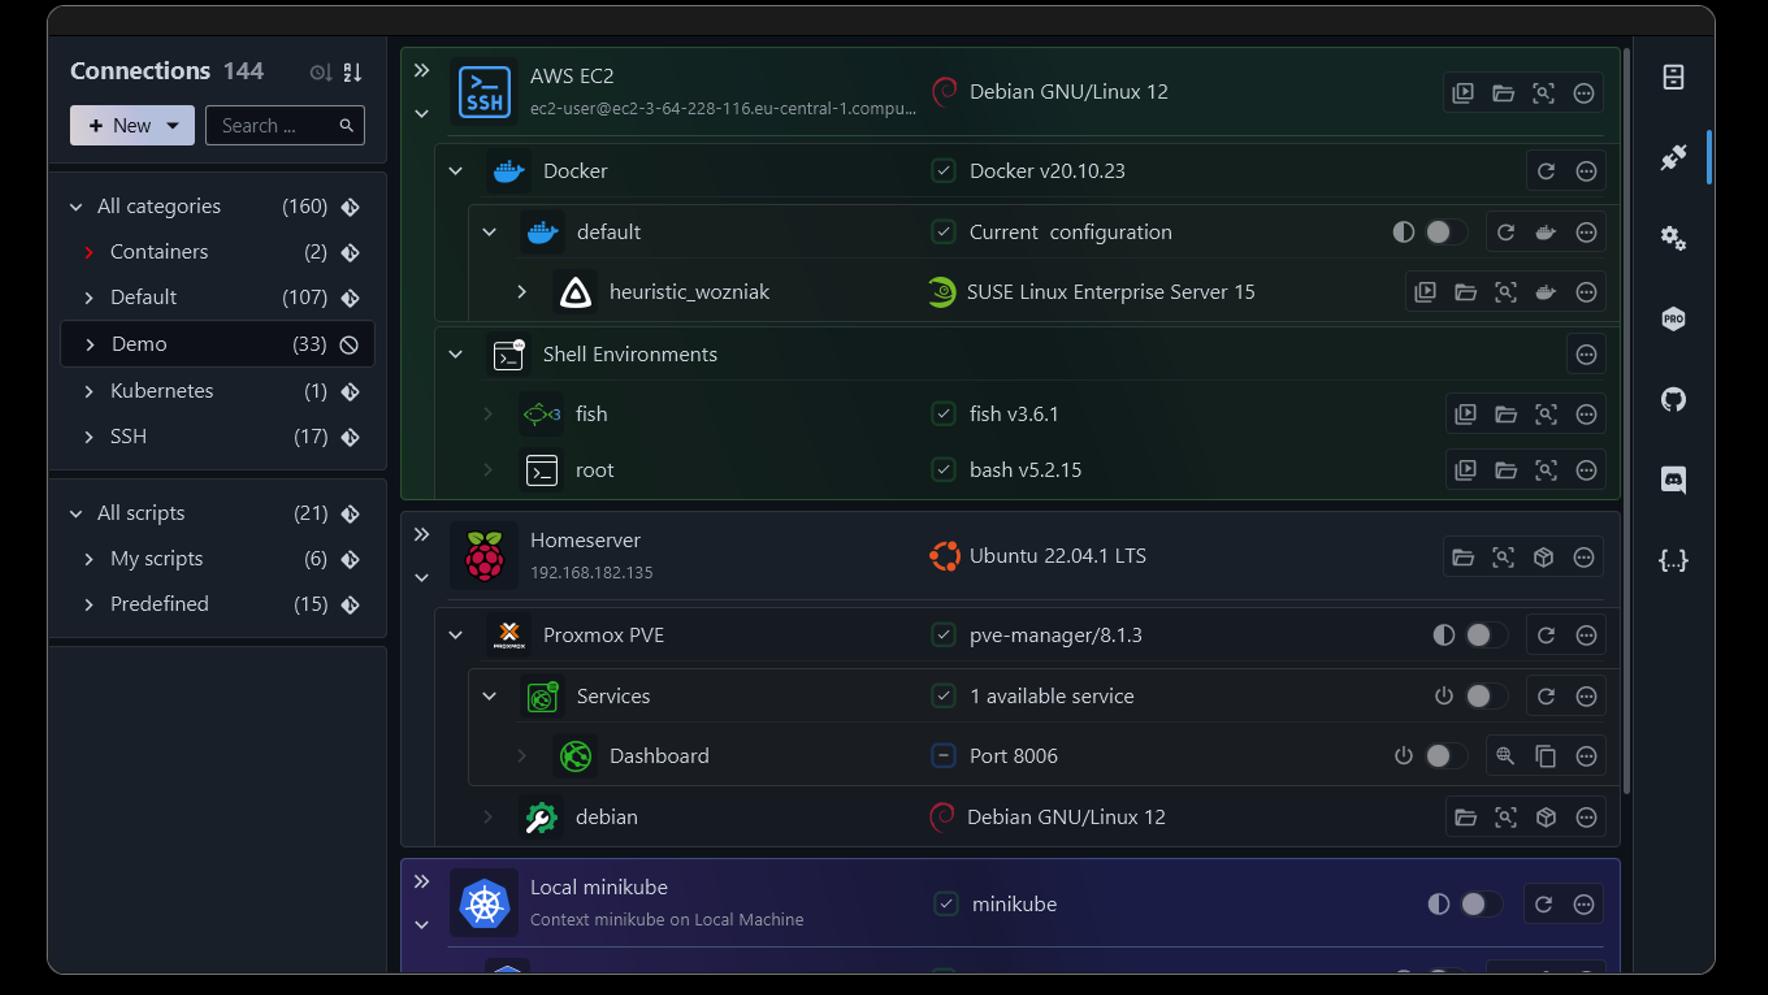The width and height of the screenshot is (1768, 995).
Task: Browse files of debian VM
Action: pos(1465,817)
